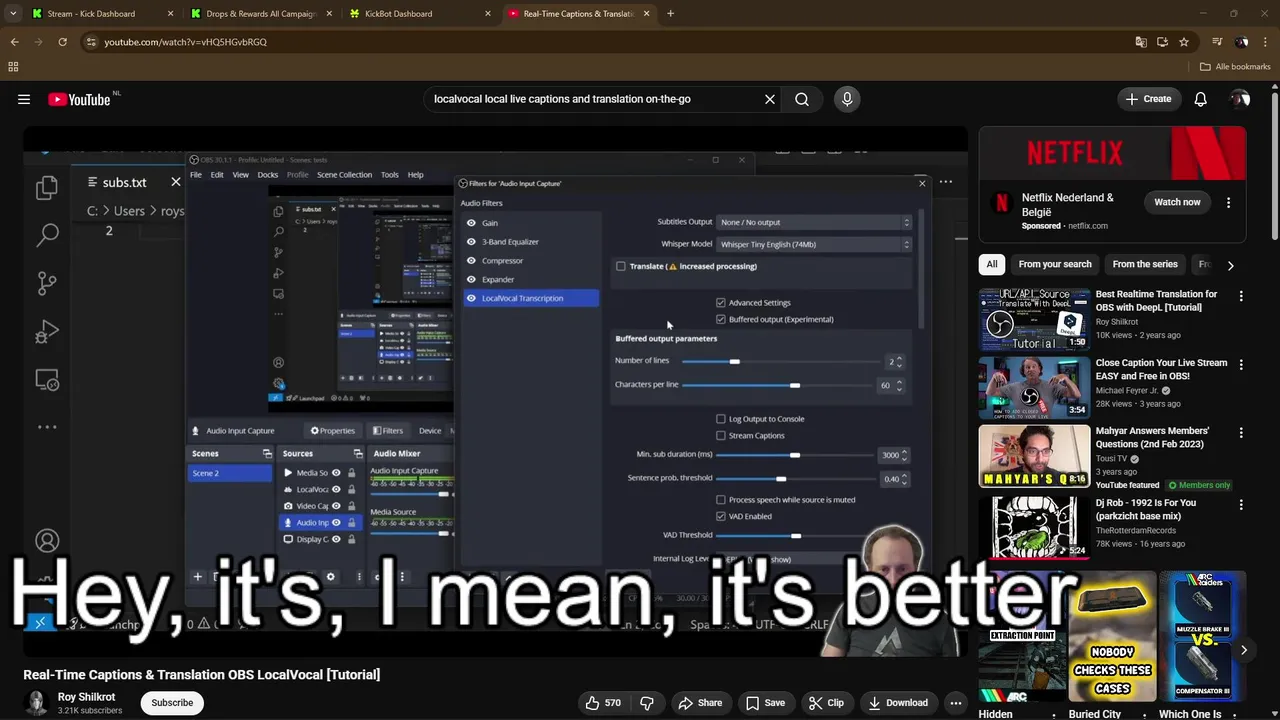The image size is (1280, 720).
Task: Click the Netflix ad banner image
Action: 1113,153
